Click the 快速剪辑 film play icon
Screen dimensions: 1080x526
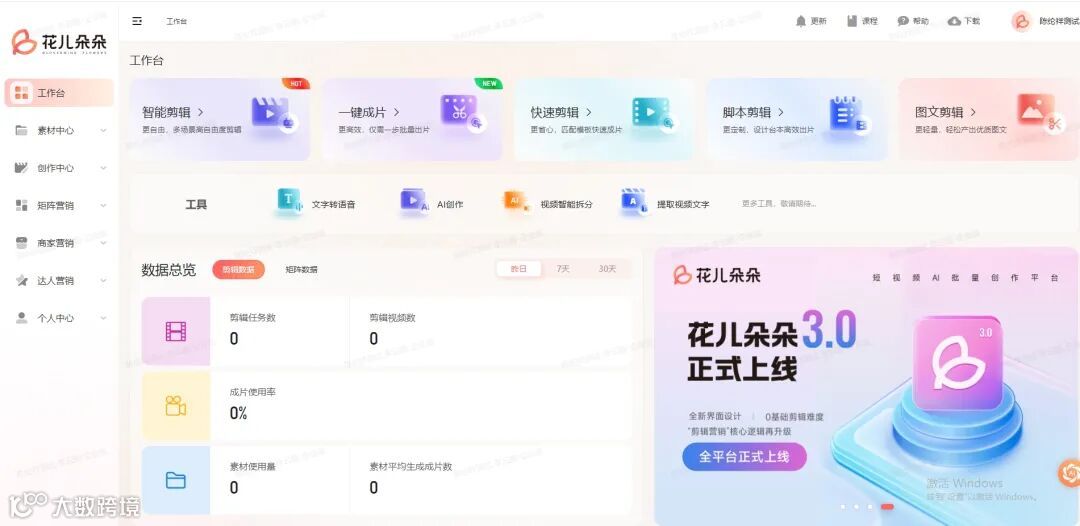[654, 114]
